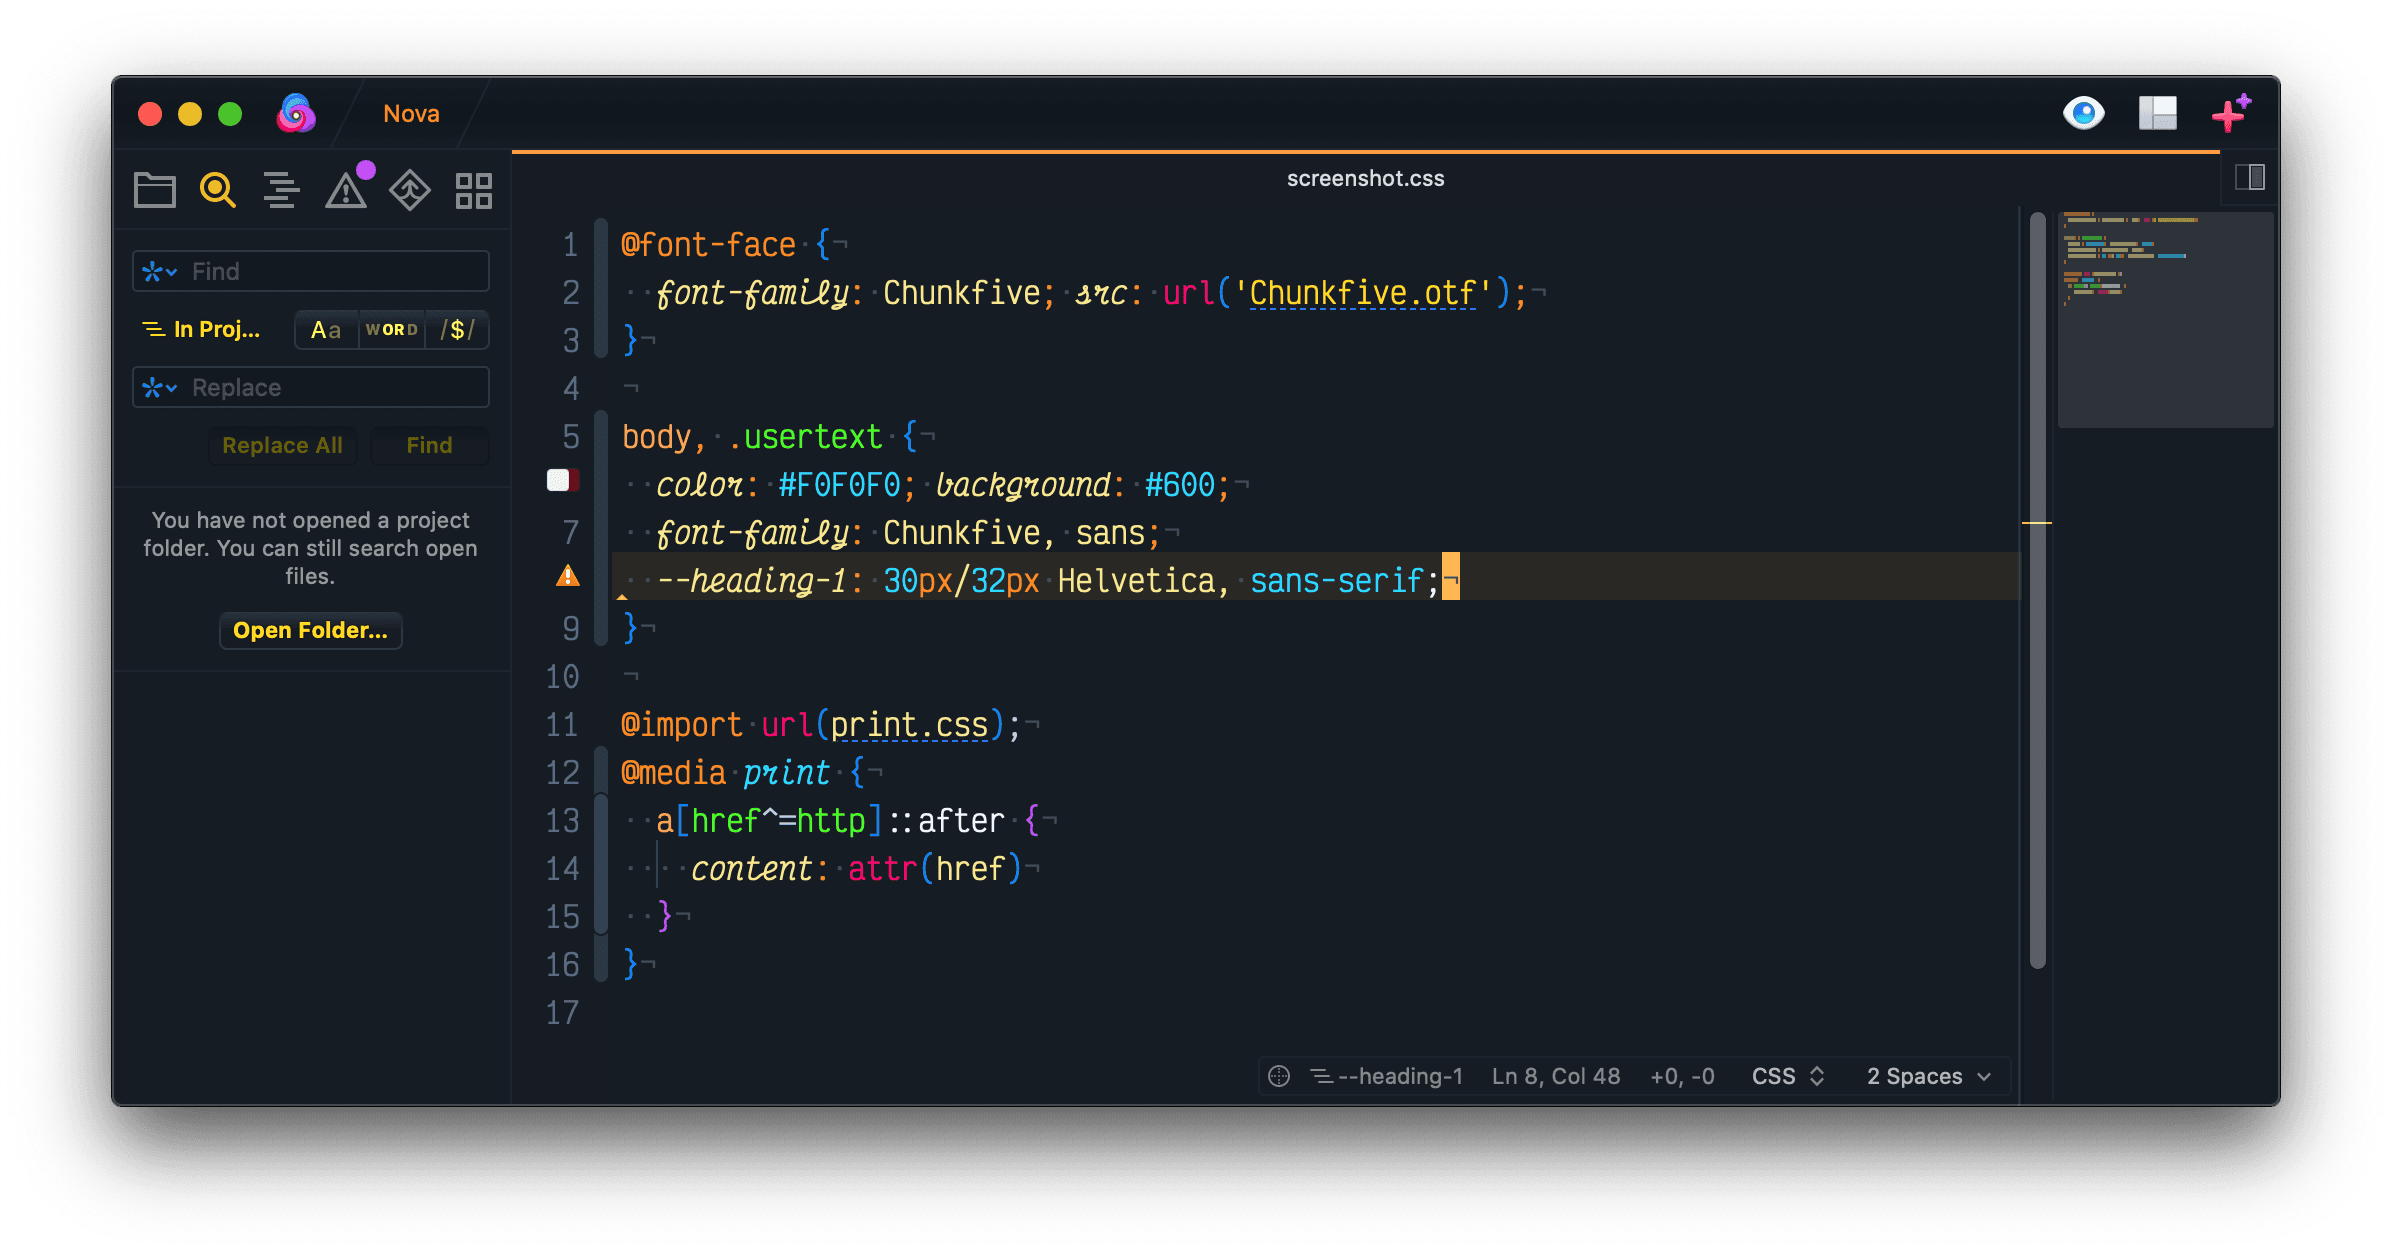Click the Open Folder... button
The image size is (2392, 1254).
point(310,630)
